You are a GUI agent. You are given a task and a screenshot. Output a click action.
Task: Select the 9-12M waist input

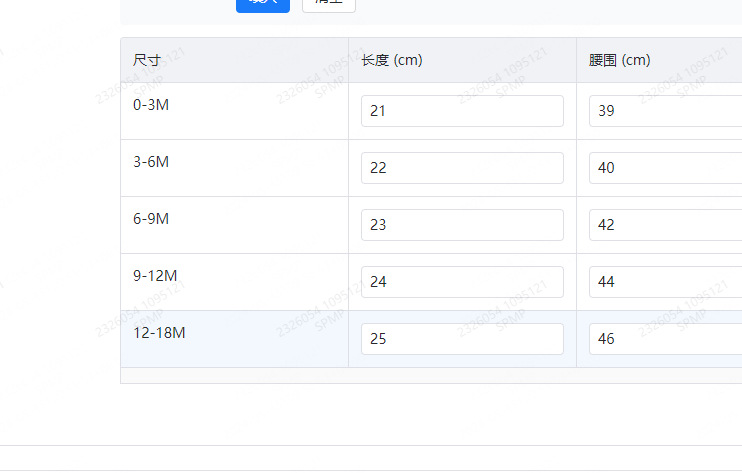[665, 282]
